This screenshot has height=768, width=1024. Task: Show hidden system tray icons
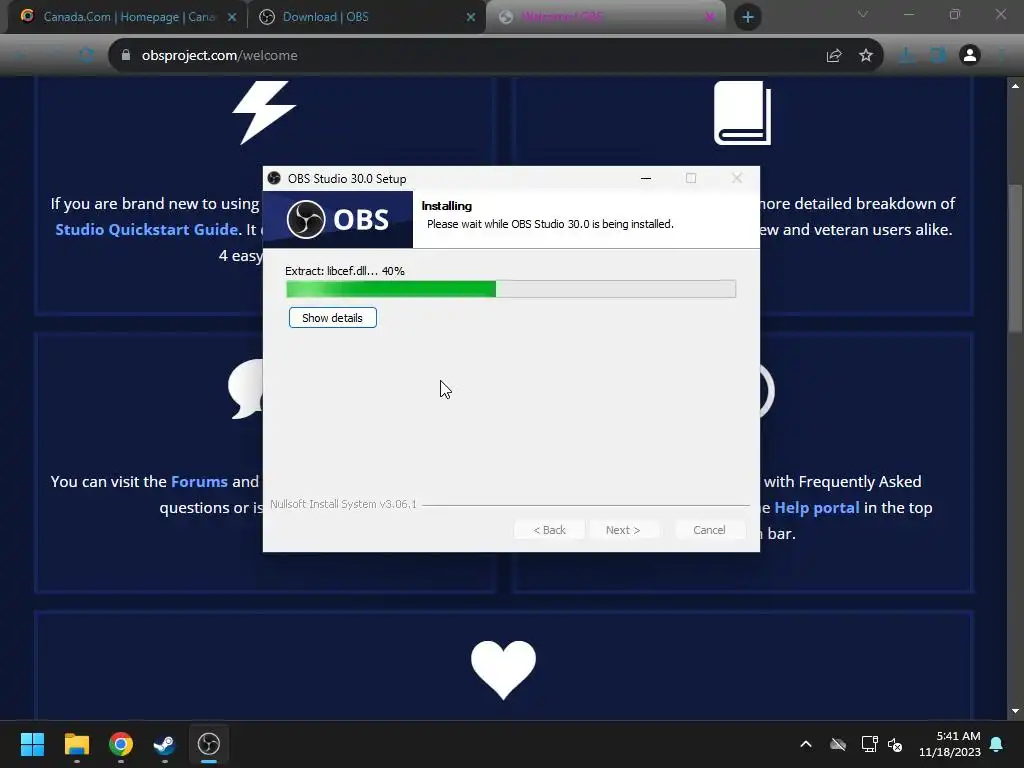[806, 744]
